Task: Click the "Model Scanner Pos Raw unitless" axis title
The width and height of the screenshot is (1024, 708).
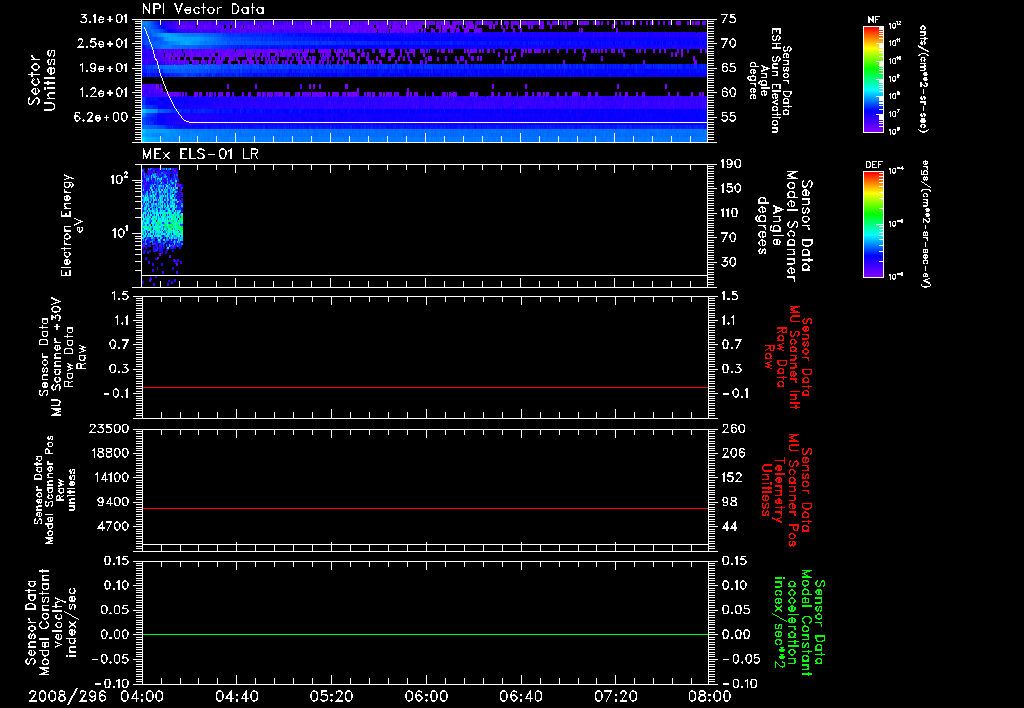Action: (x=54, y=490)
